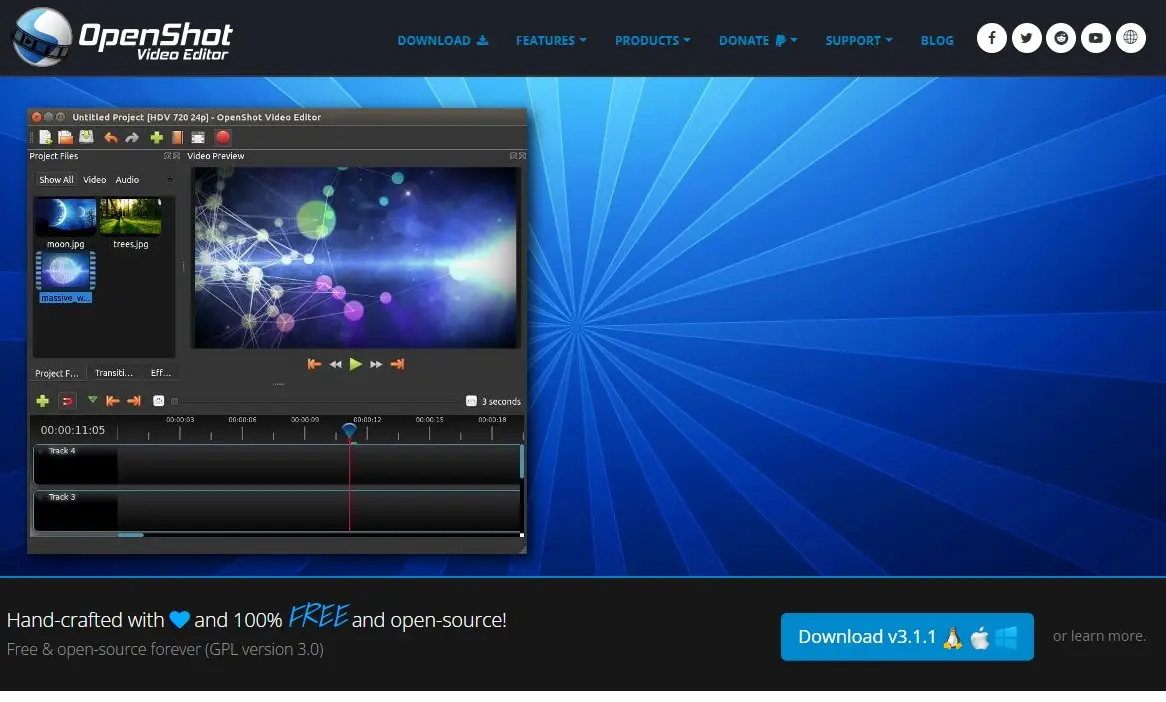Click the 00:00:11:05 timecode
Screen dimensions: 1166x702
(x=73, y=430)
